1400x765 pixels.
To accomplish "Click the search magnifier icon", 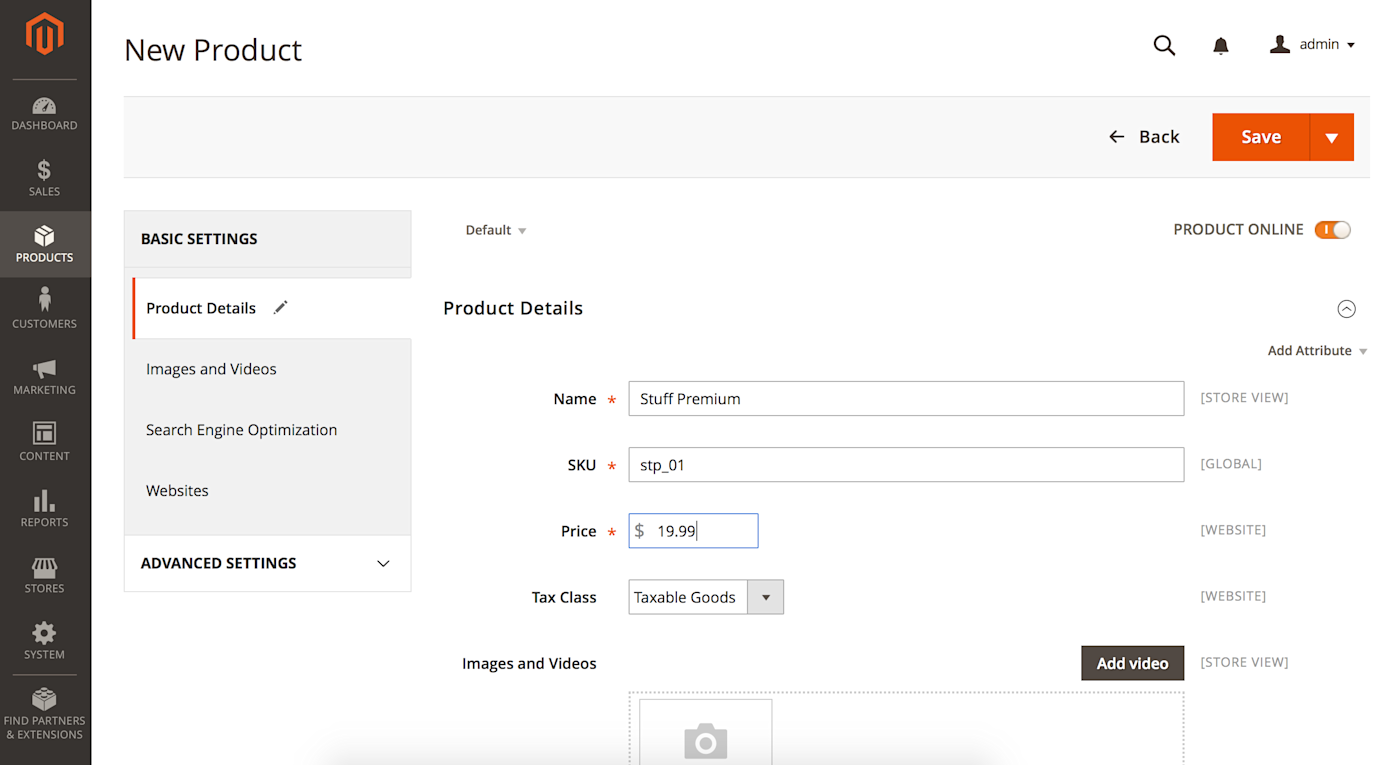I will [1164, 46].
